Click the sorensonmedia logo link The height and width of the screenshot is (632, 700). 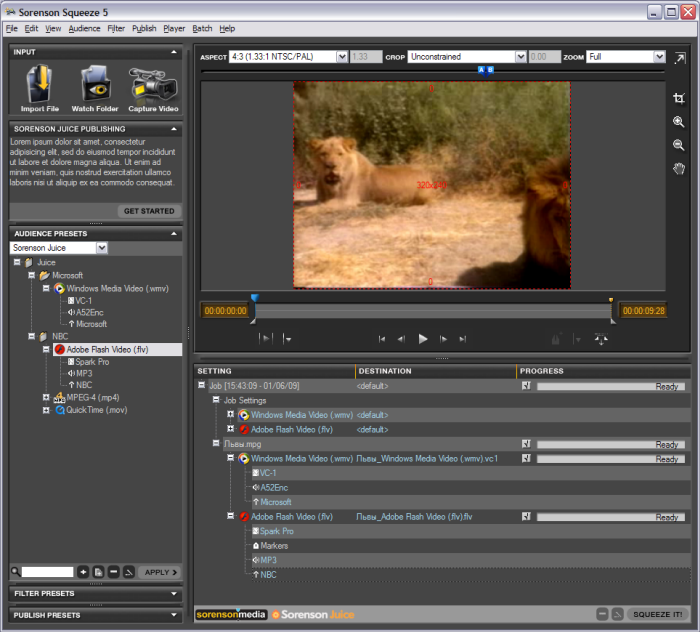(231, 615)
